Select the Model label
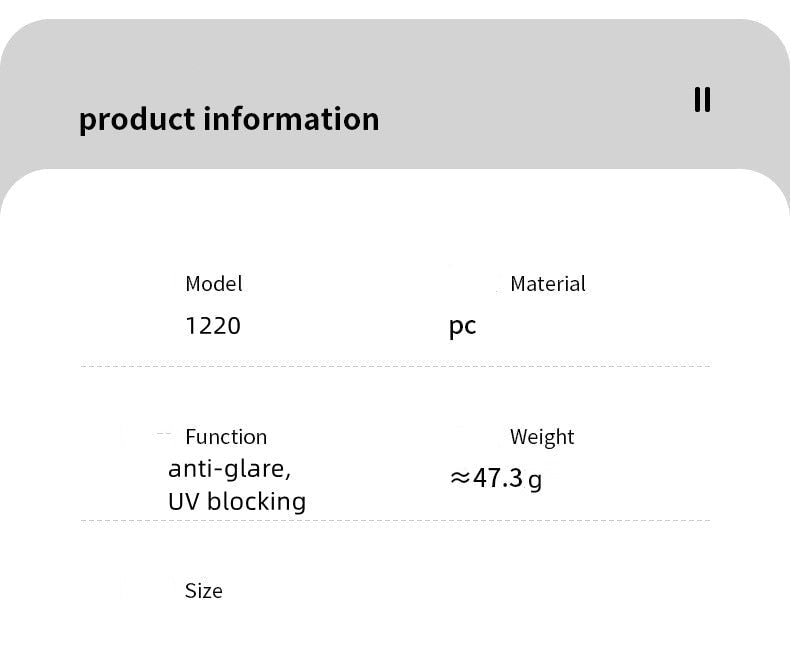The width and height of the screenshot is (790, 651). pos(214,284)
